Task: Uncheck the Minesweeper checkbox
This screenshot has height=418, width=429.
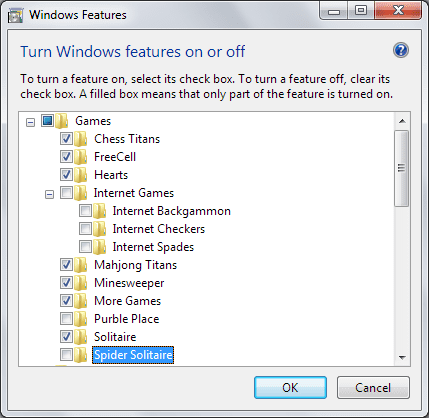Action: pos(66,282)
